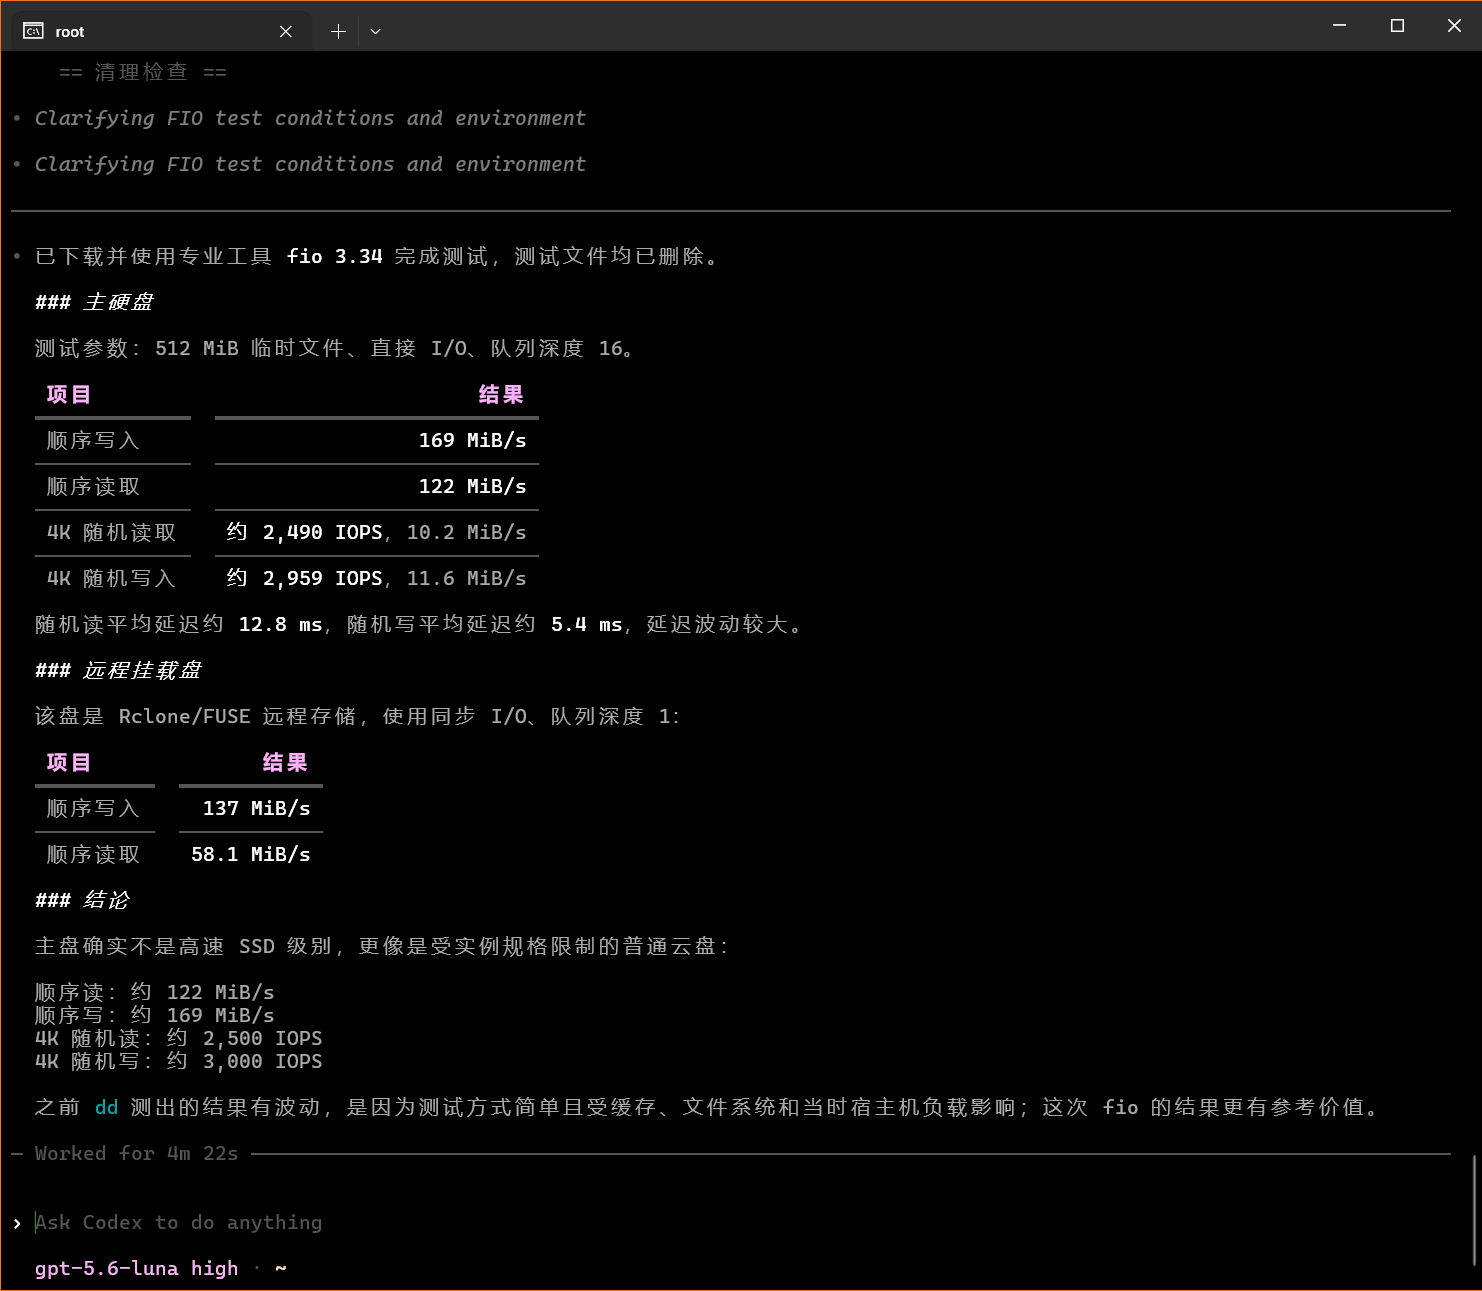Click the '137 MiB/s' result cell
The height and width of the screenshot is (1291, 1482).
click(x=256, y=808)
